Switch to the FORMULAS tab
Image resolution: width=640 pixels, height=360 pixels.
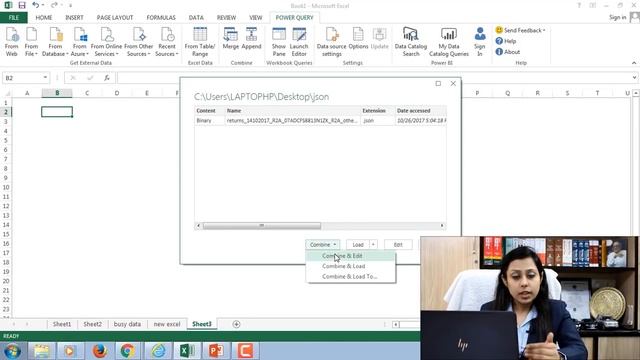161,18
